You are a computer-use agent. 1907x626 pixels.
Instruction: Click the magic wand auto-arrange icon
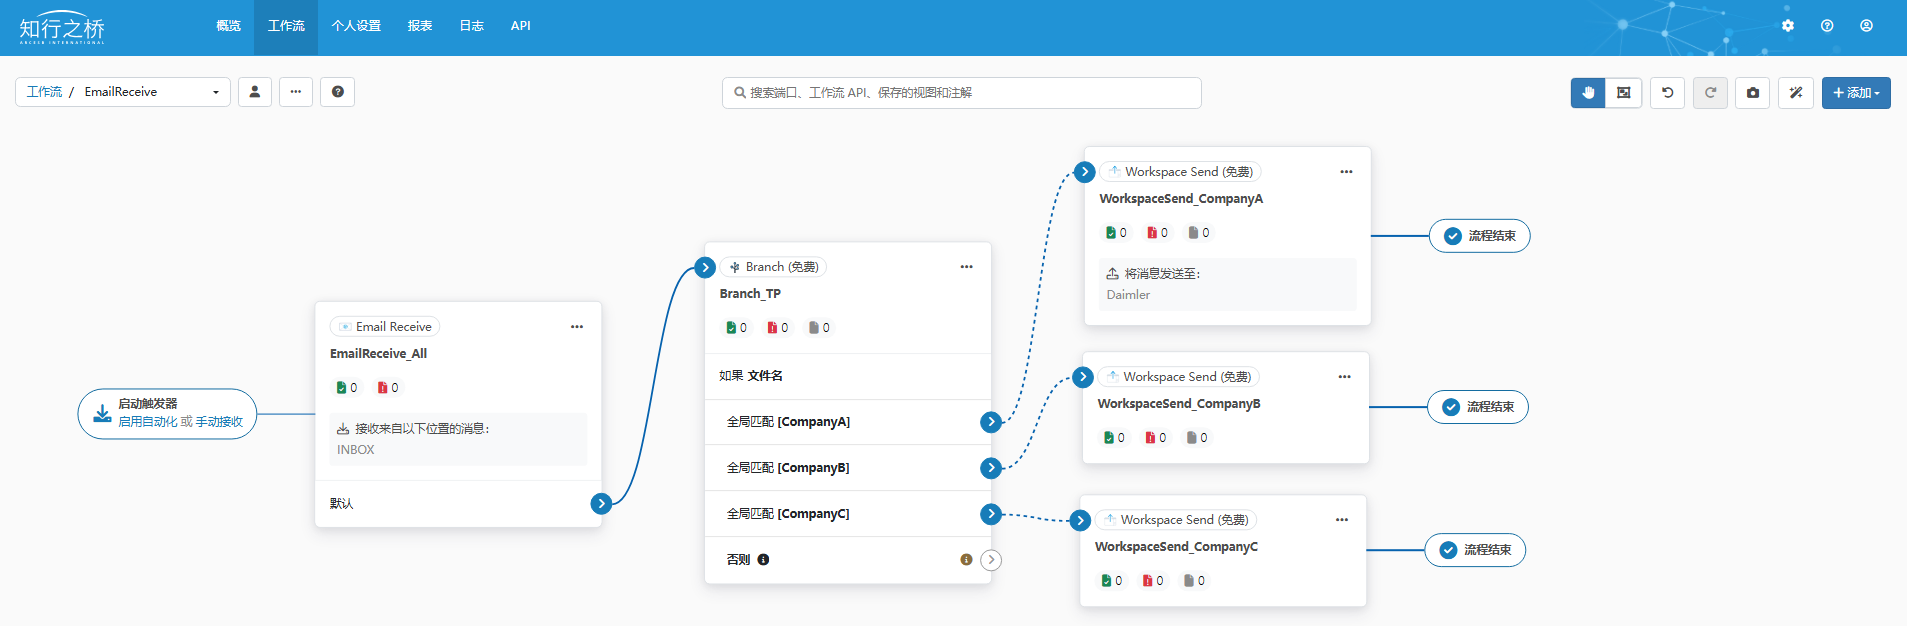1795,93
